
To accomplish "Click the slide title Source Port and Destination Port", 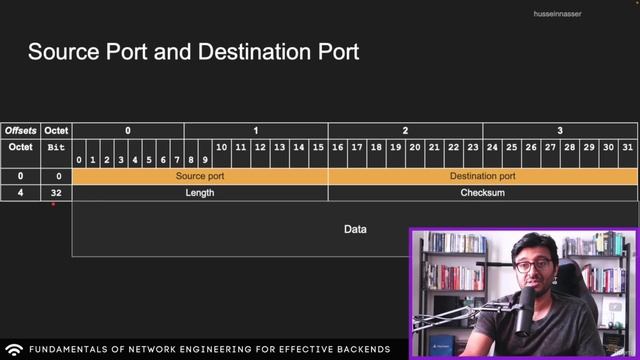I will point(193,52).
